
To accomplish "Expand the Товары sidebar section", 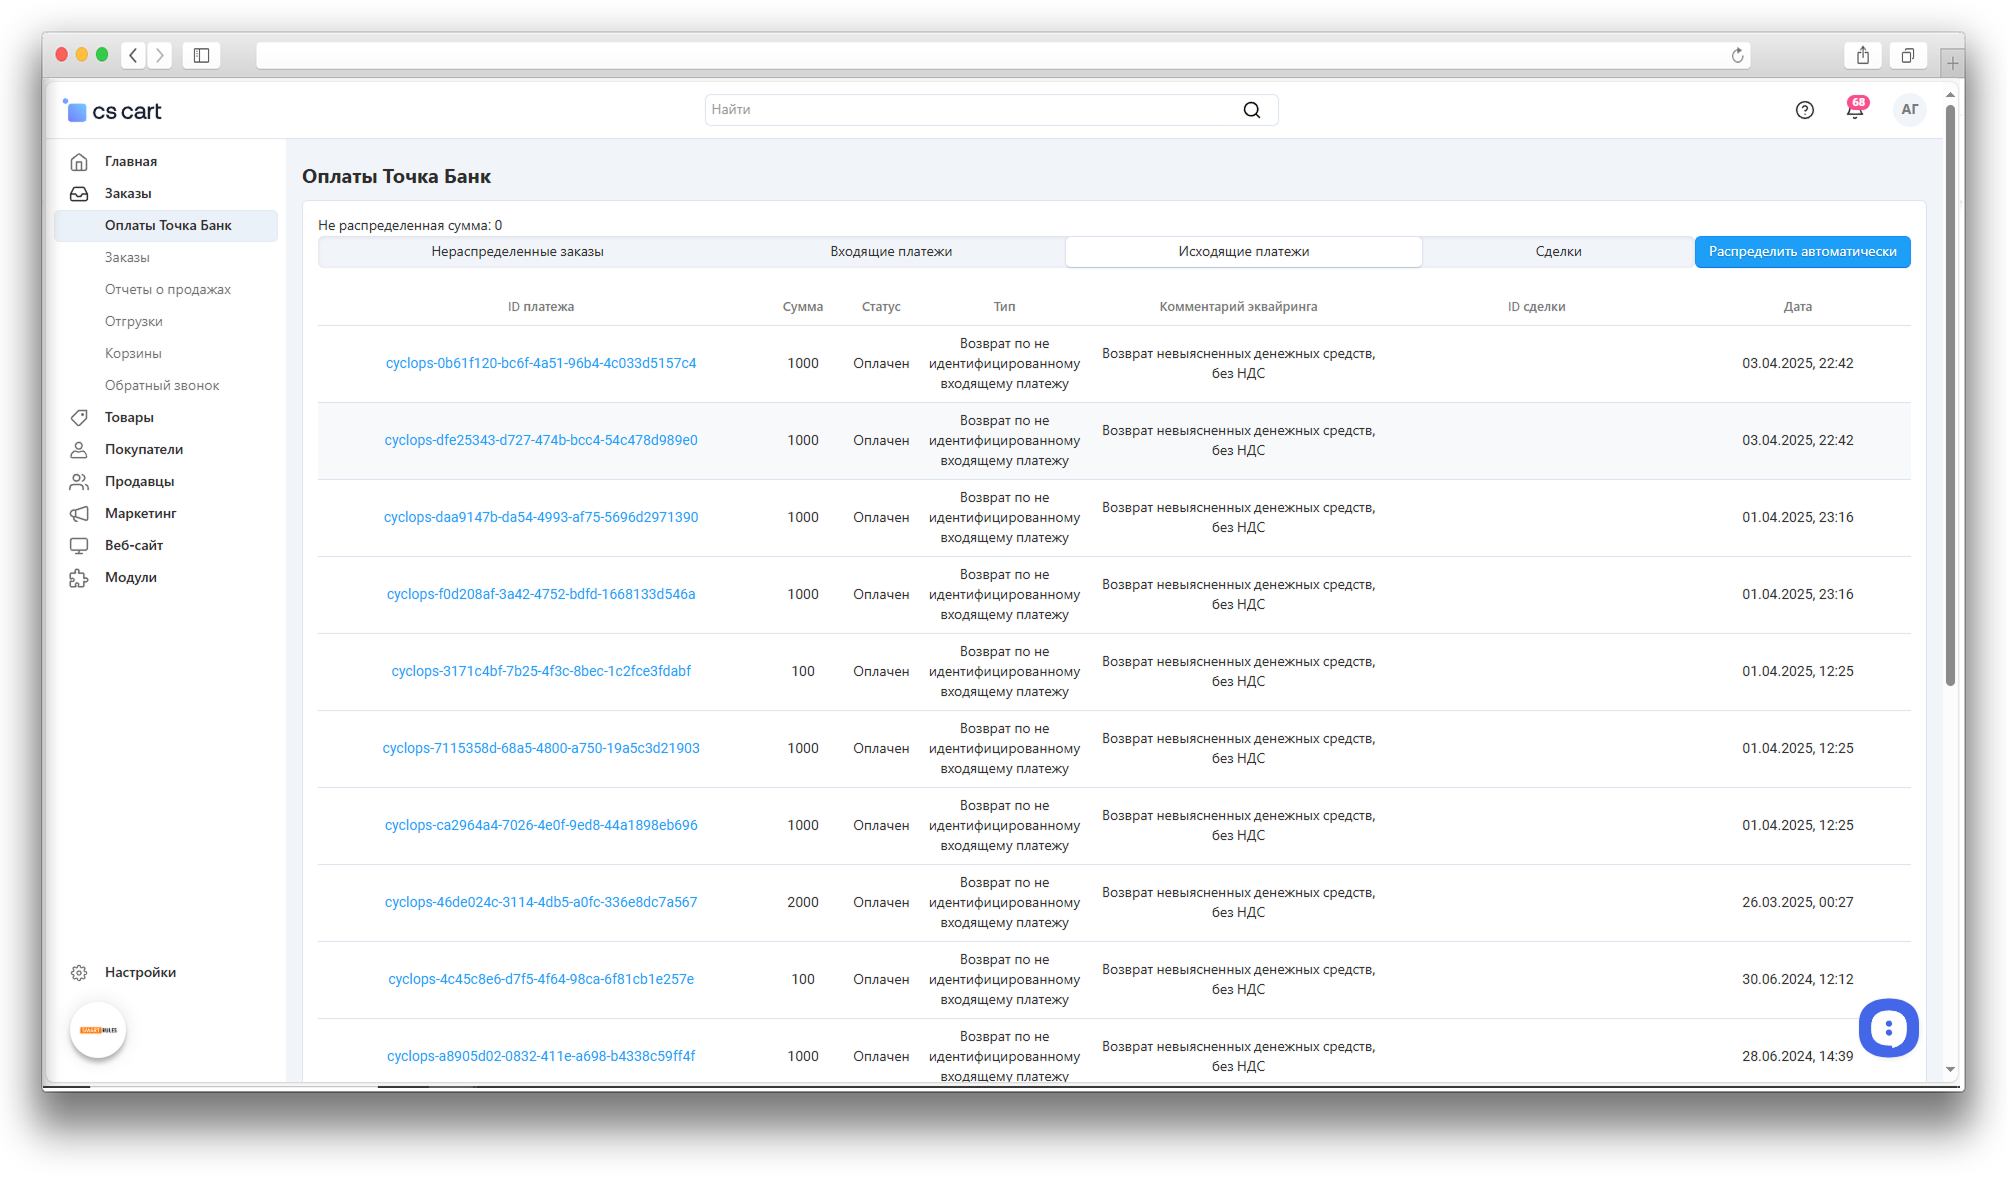I will pos(129,417).
